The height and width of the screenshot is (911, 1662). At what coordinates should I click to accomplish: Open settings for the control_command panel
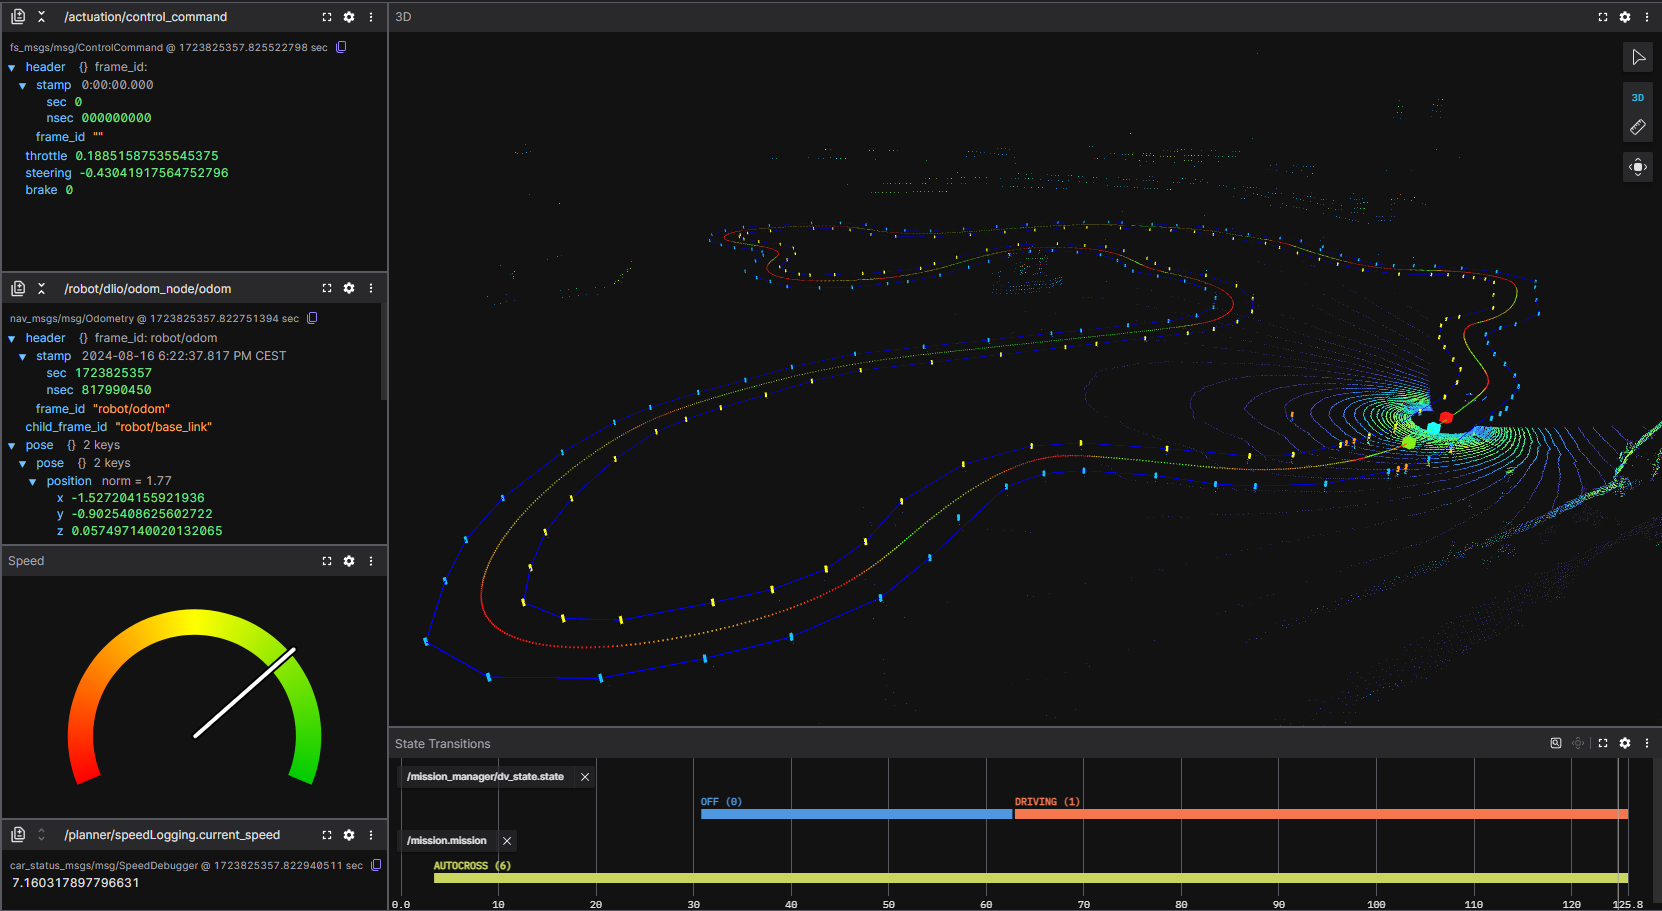pyautogui.click(x=349, y=17)
